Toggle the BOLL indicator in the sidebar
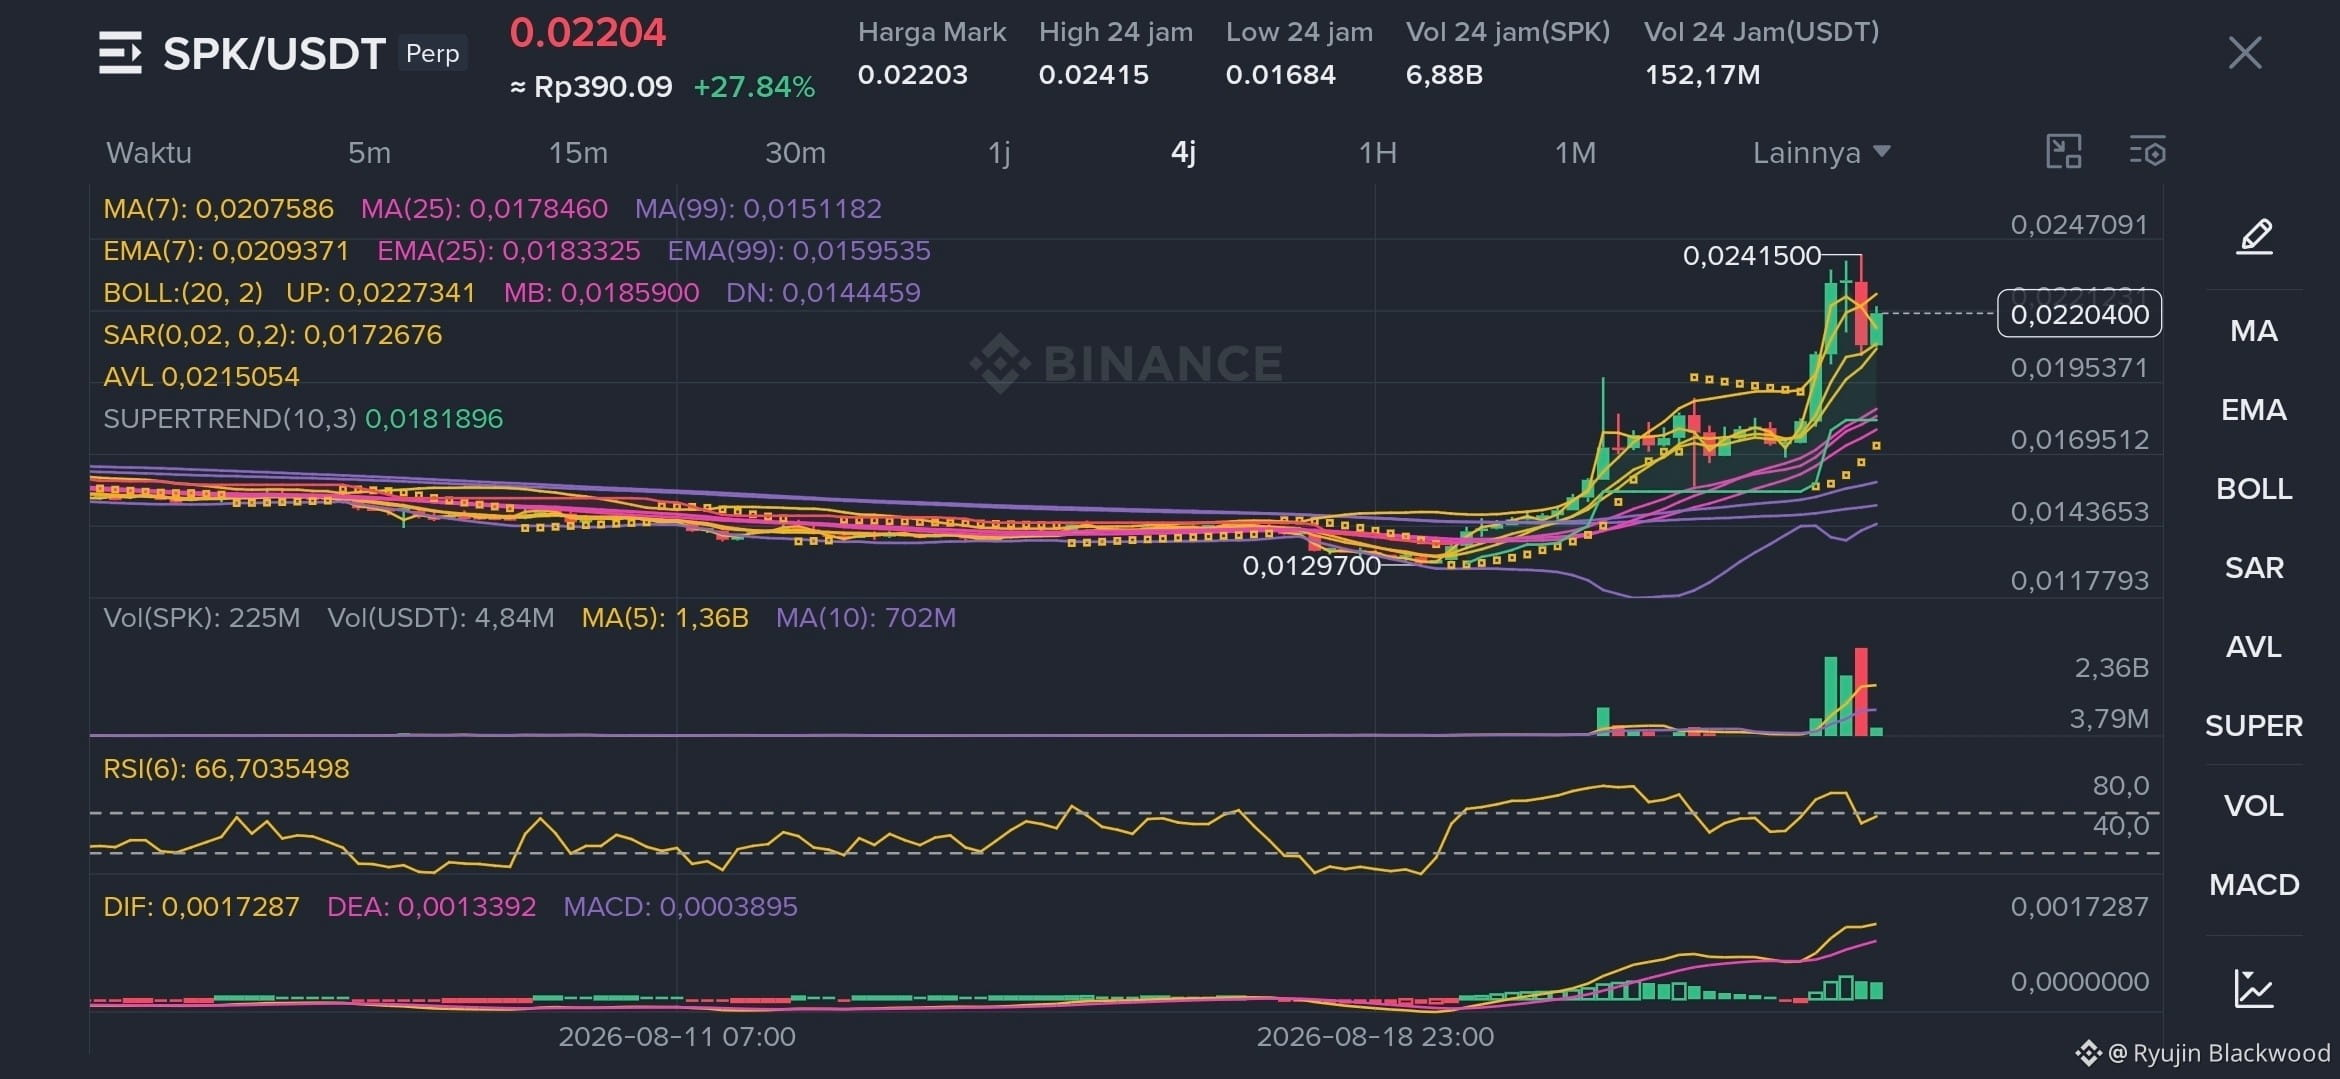 [2254, 489]
